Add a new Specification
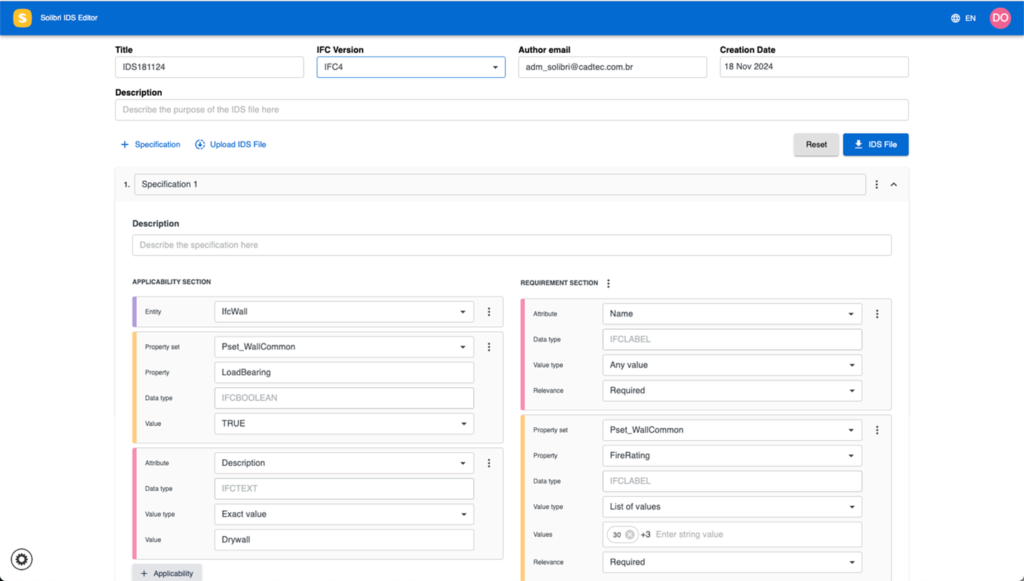 point(151,145)
